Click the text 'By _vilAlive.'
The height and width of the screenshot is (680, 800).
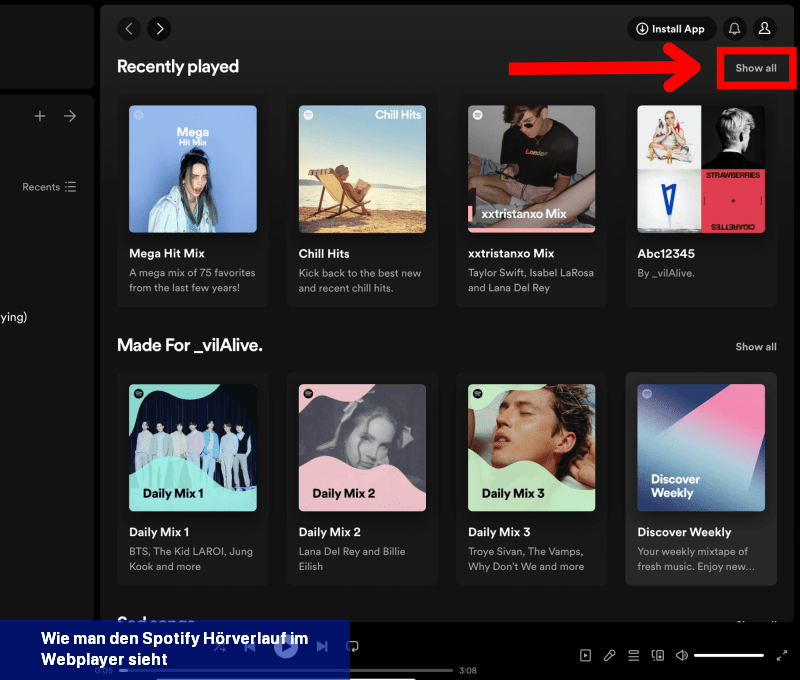tap(666, 273)
